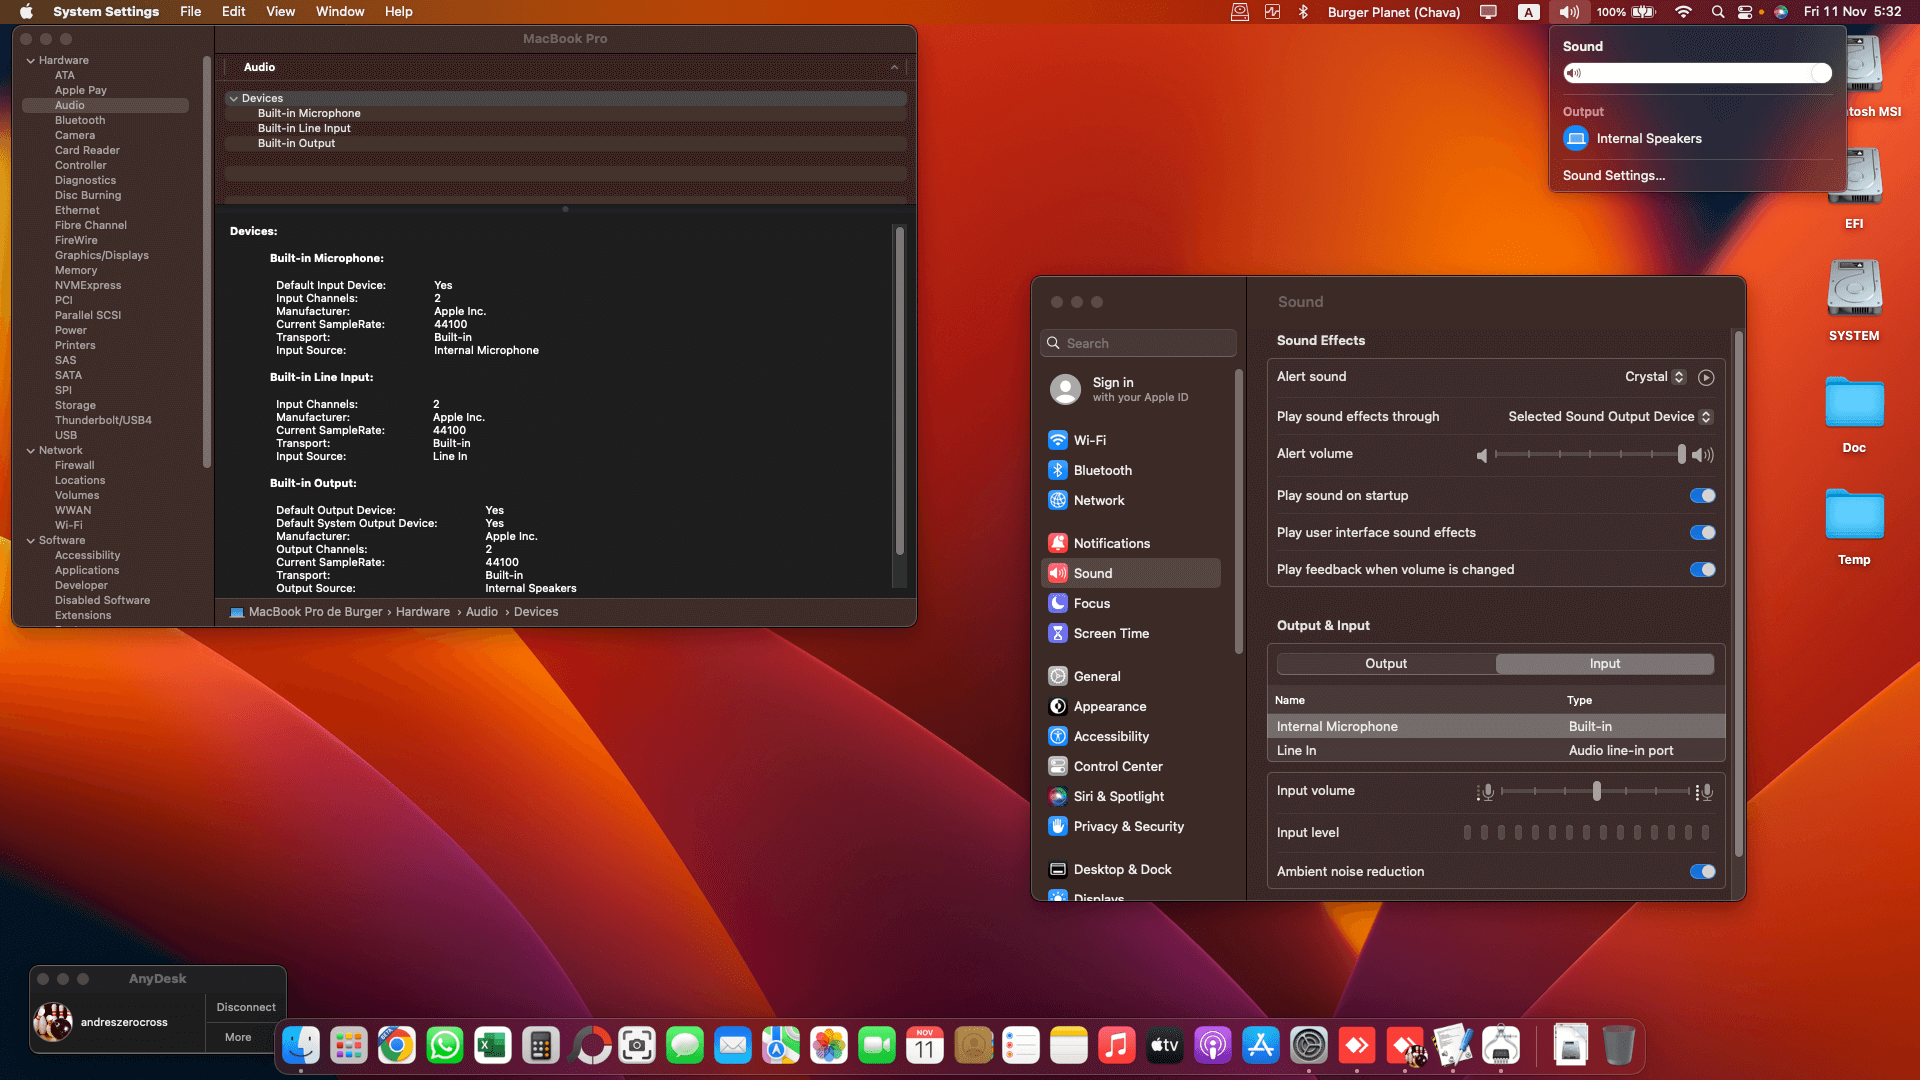The image size is (1920, 1080).
Task: Open the File menu
Action: [x=190, y=12]
